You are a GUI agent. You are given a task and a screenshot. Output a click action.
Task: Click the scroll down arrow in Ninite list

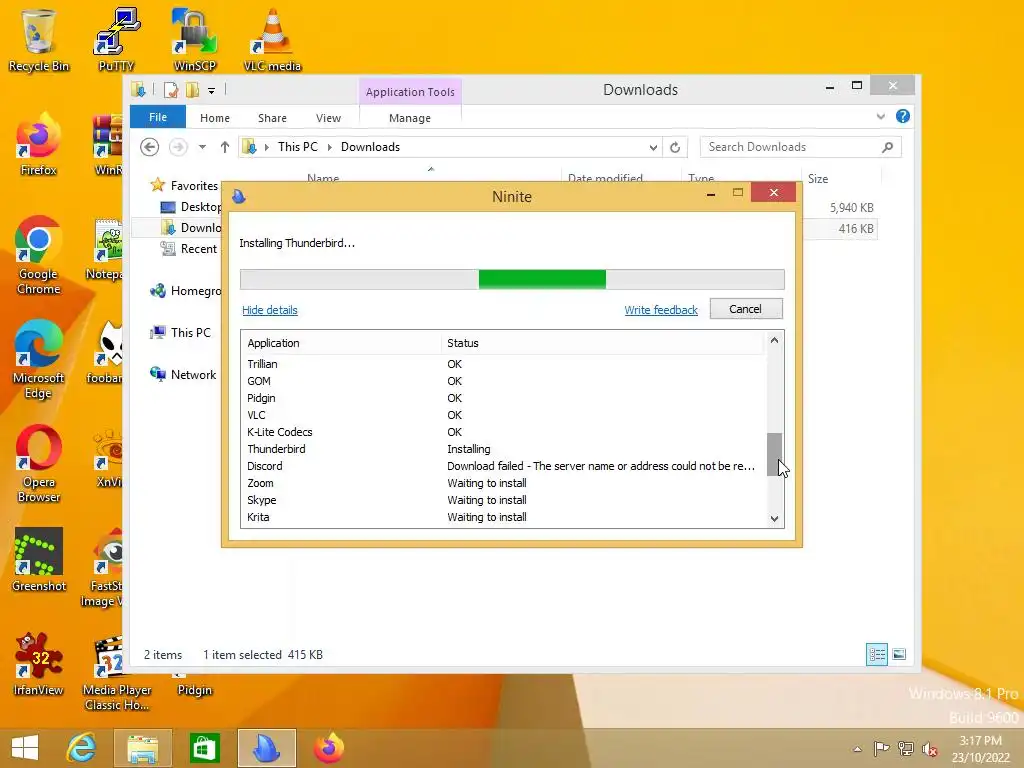pyautogui.click(x=775, y=519)
